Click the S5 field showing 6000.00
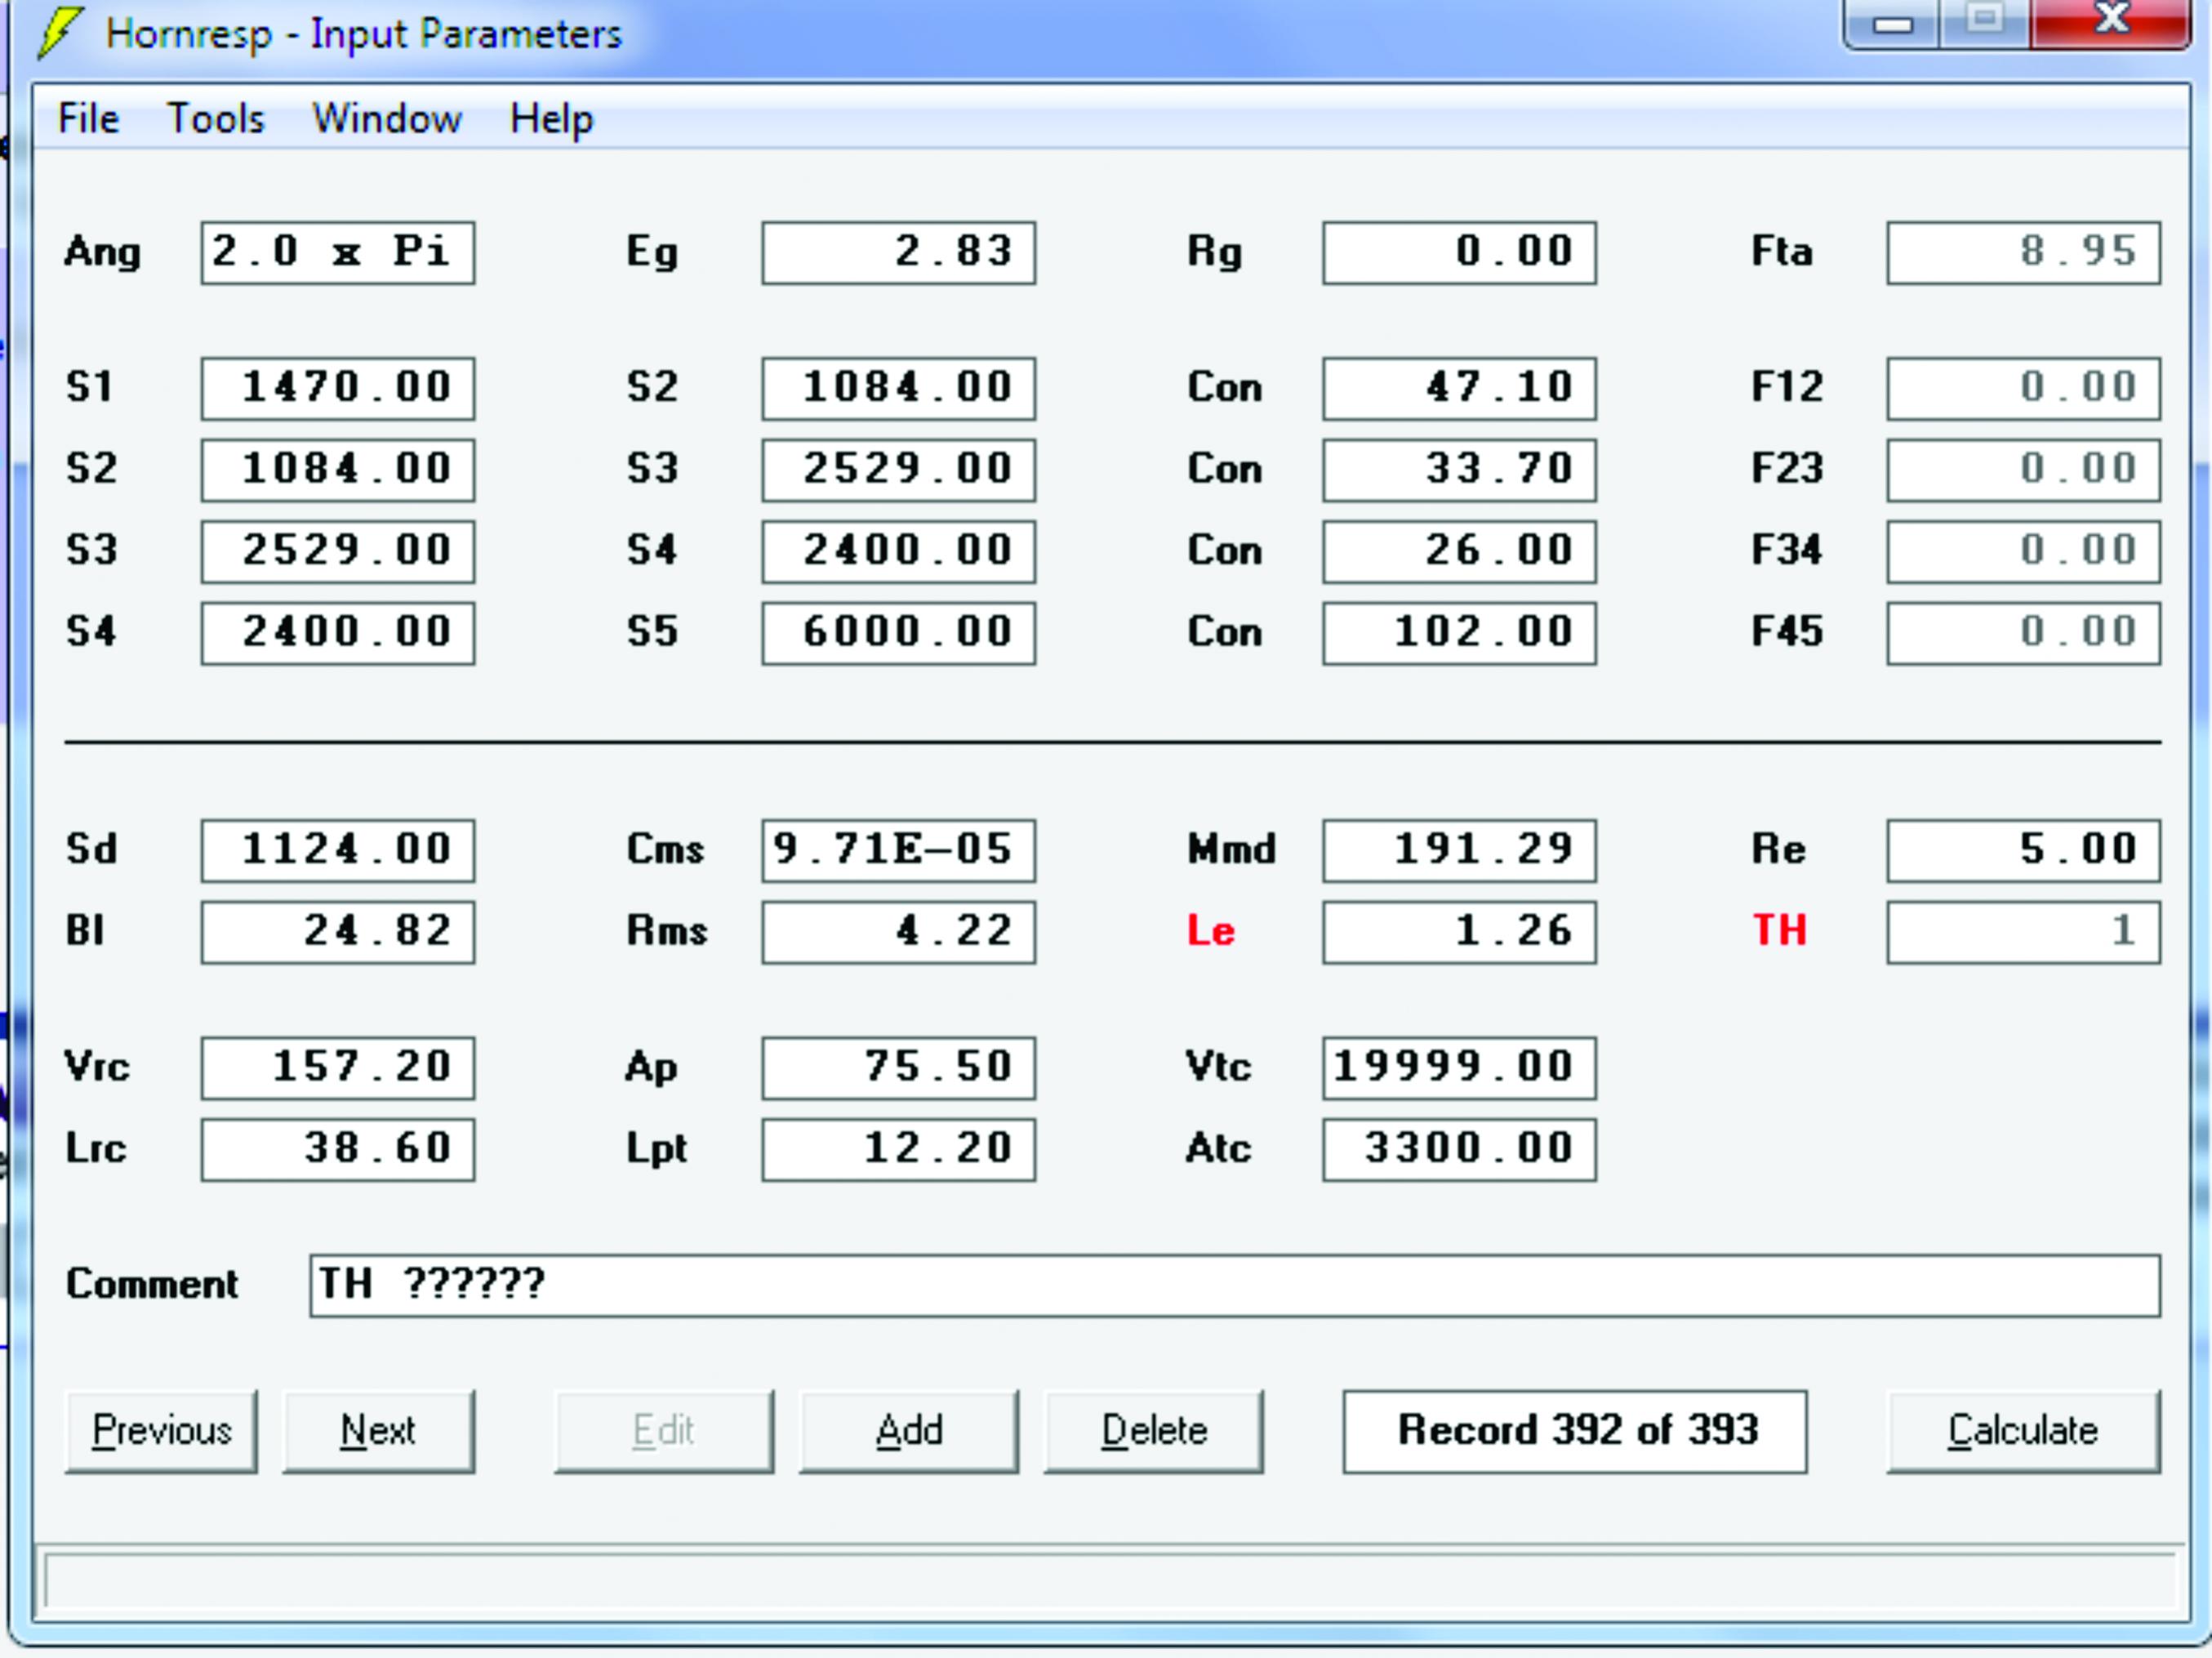 (x=898, y=633)
